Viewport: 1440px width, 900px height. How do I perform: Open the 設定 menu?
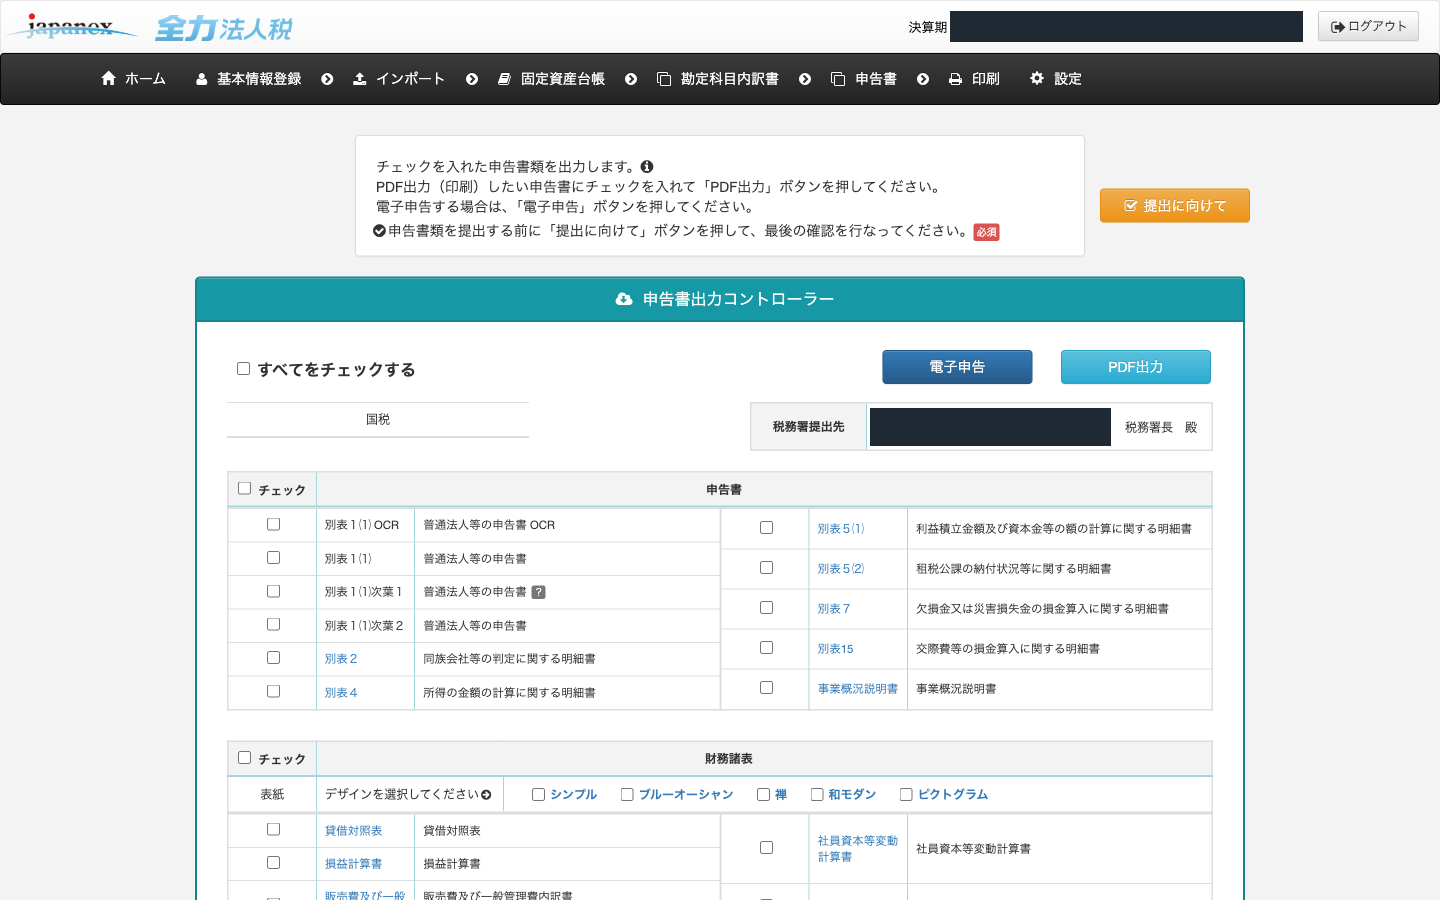pos(1056,79)
